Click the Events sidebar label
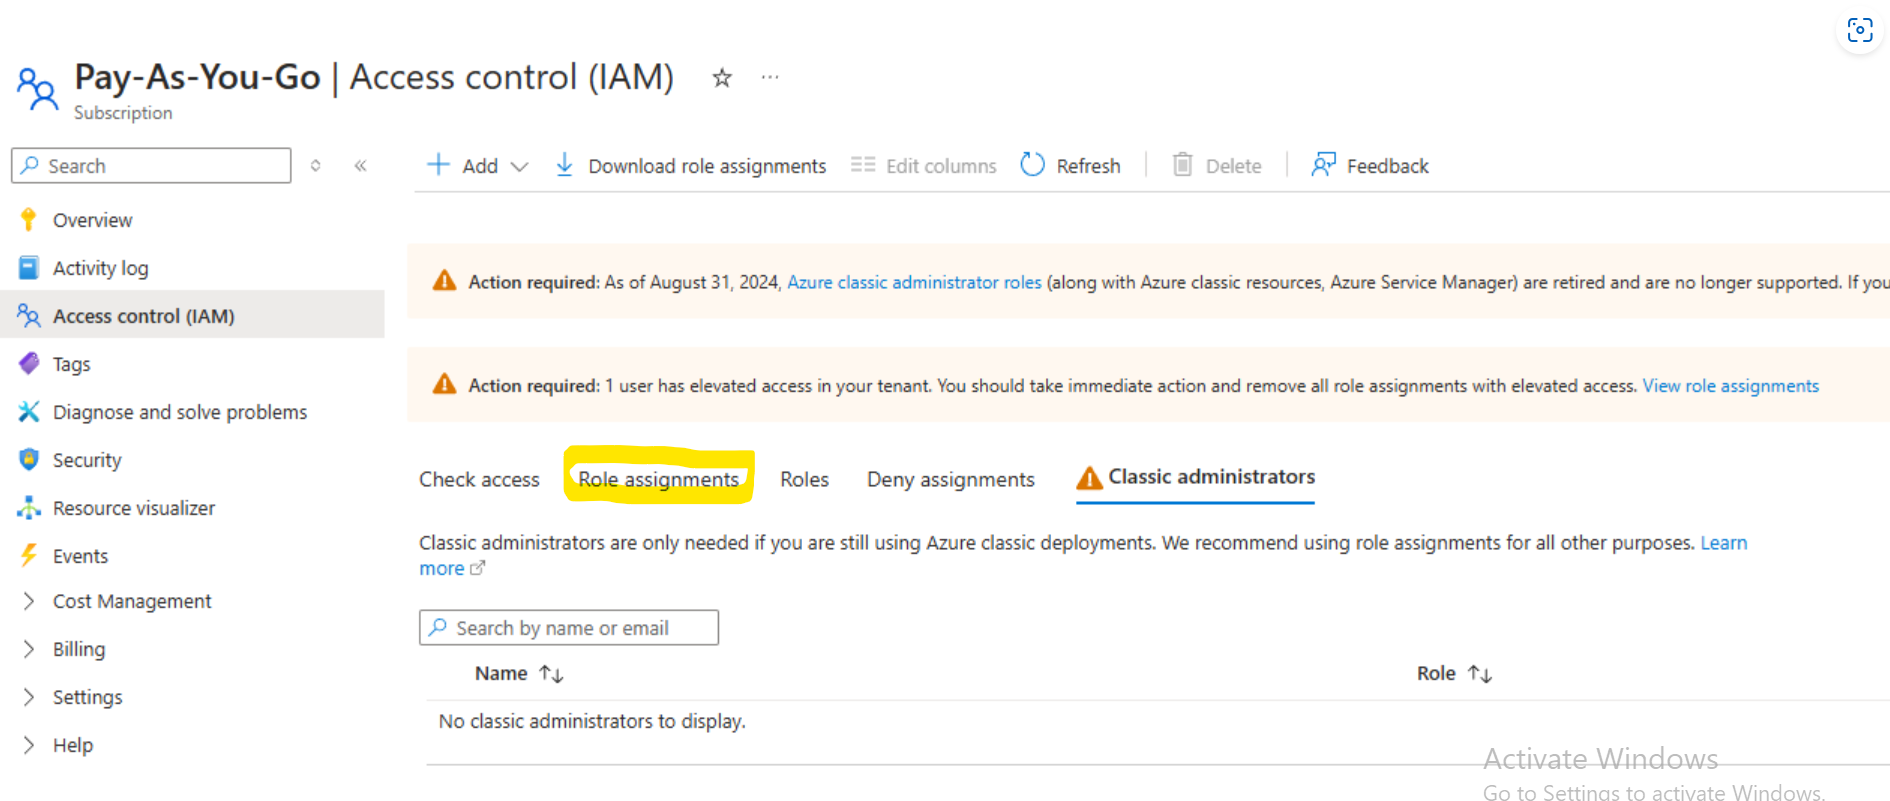Image resolution: width=1890 pixels, height=801 pixels. point(80,556)
